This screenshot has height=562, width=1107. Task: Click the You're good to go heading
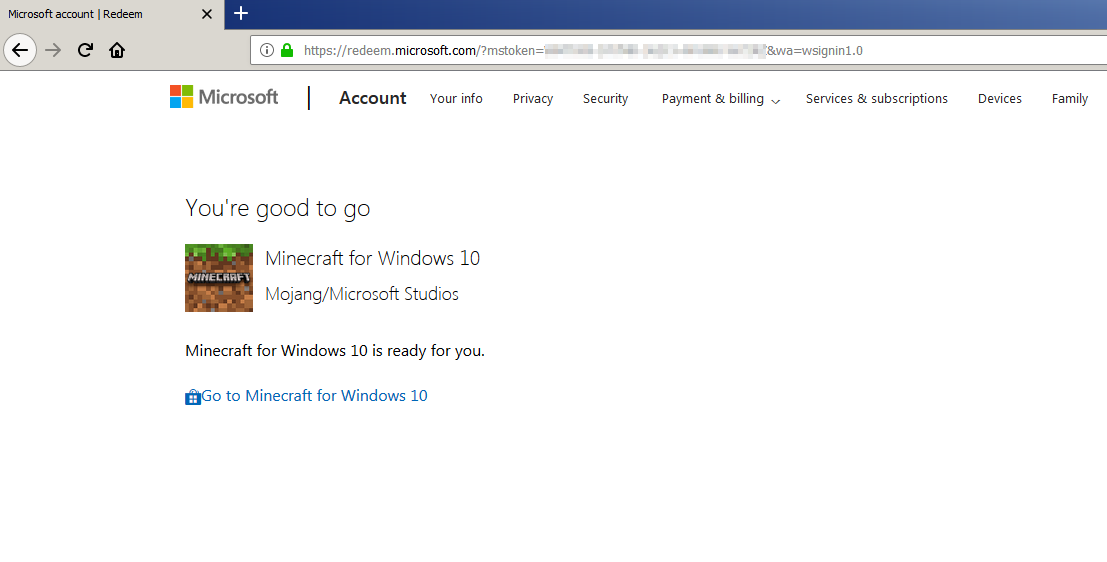pos(277,209)
